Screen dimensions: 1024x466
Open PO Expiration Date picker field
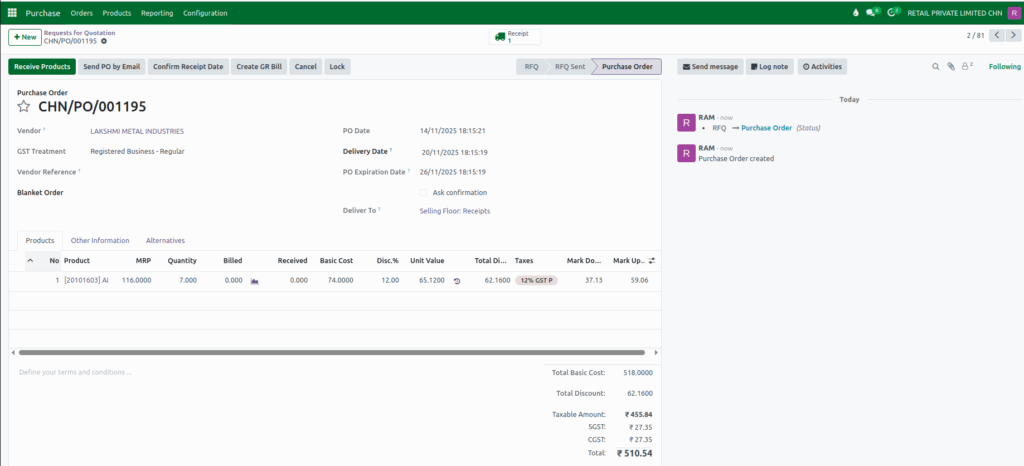455,172
